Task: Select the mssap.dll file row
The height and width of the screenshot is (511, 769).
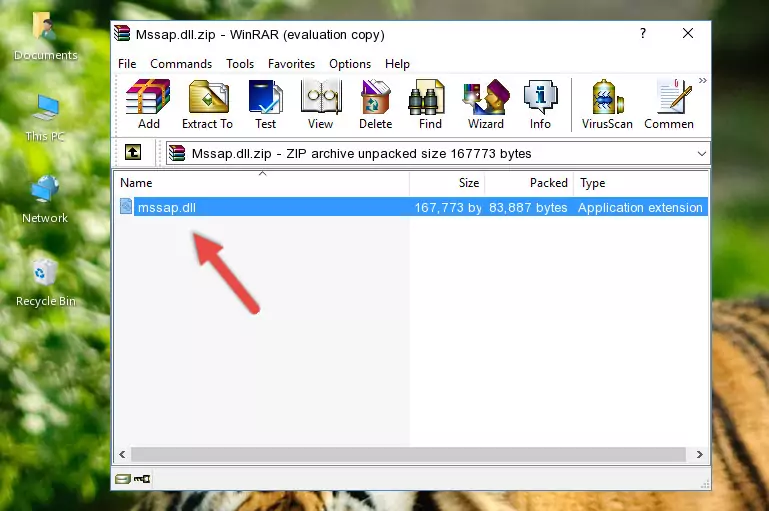Action: (x=413, y=207)
